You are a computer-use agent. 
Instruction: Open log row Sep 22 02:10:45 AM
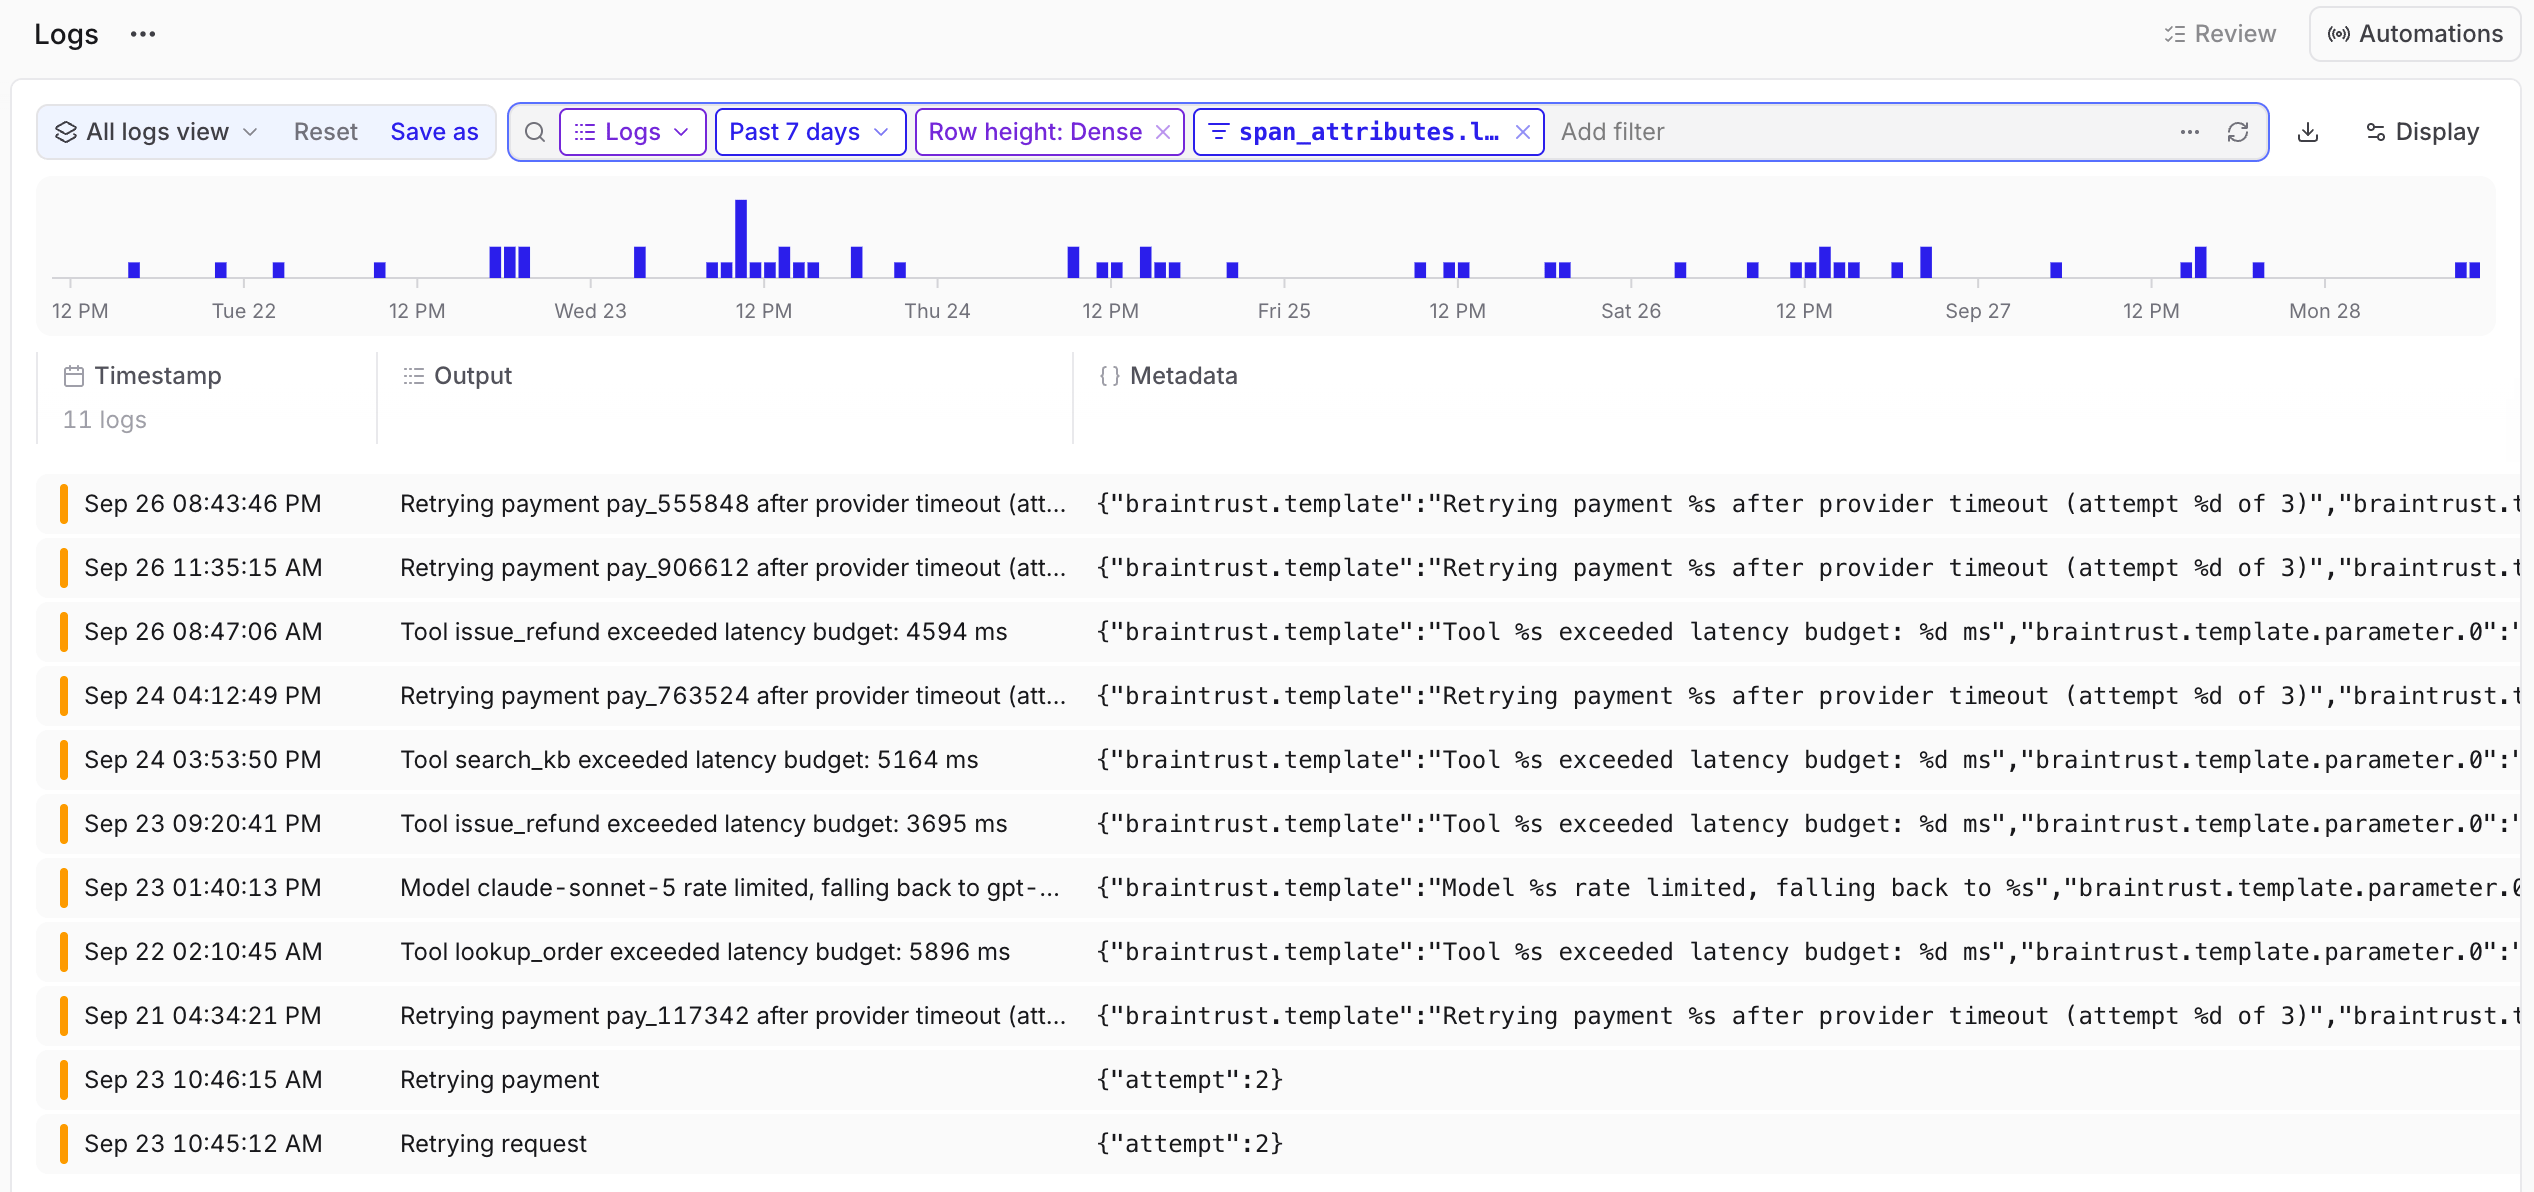point(1278,952)
